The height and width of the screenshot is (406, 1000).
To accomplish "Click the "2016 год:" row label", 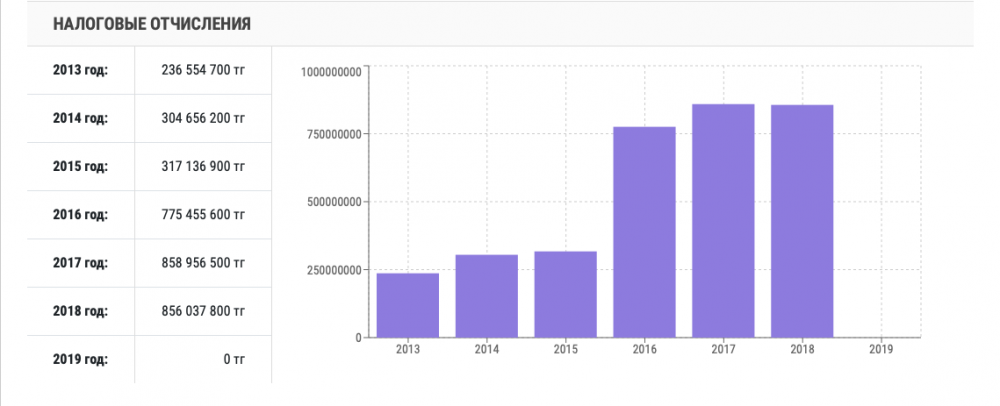I will (x=80, y=214).
